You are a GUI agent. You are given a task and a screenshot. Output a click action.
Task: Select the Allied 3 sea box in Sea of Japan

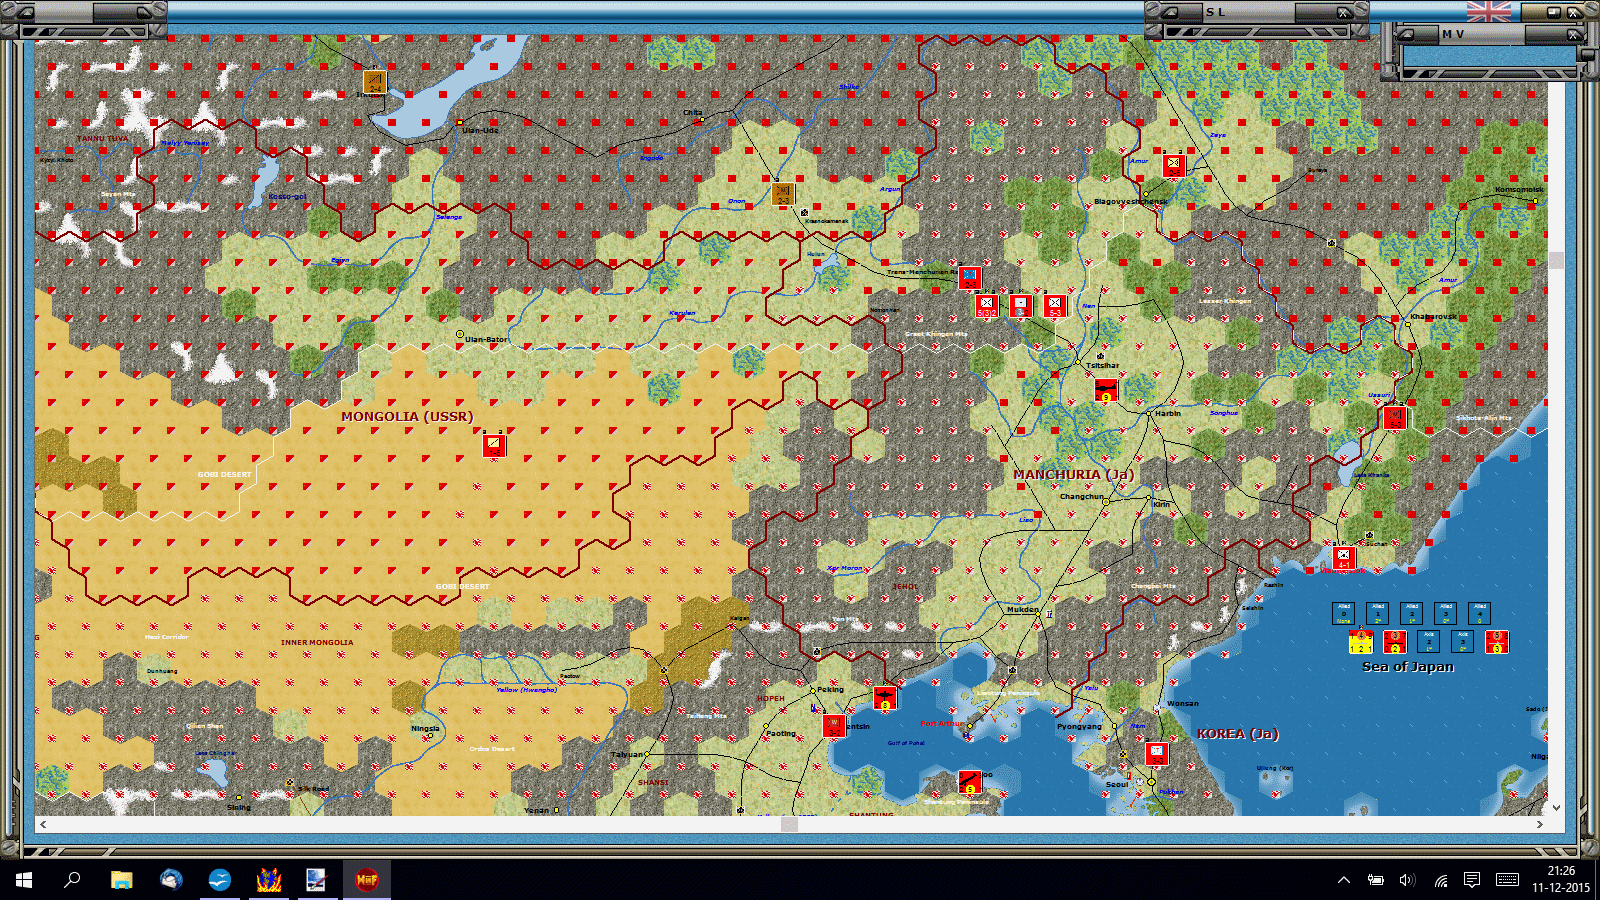tap(1446, 613)
